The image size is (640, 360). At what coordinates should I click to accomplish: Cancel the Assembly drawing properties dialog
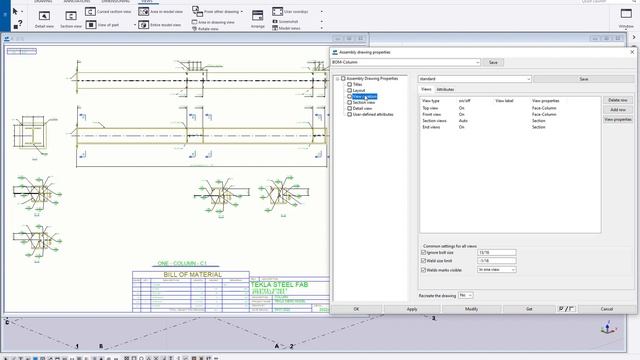coord(607,309)
